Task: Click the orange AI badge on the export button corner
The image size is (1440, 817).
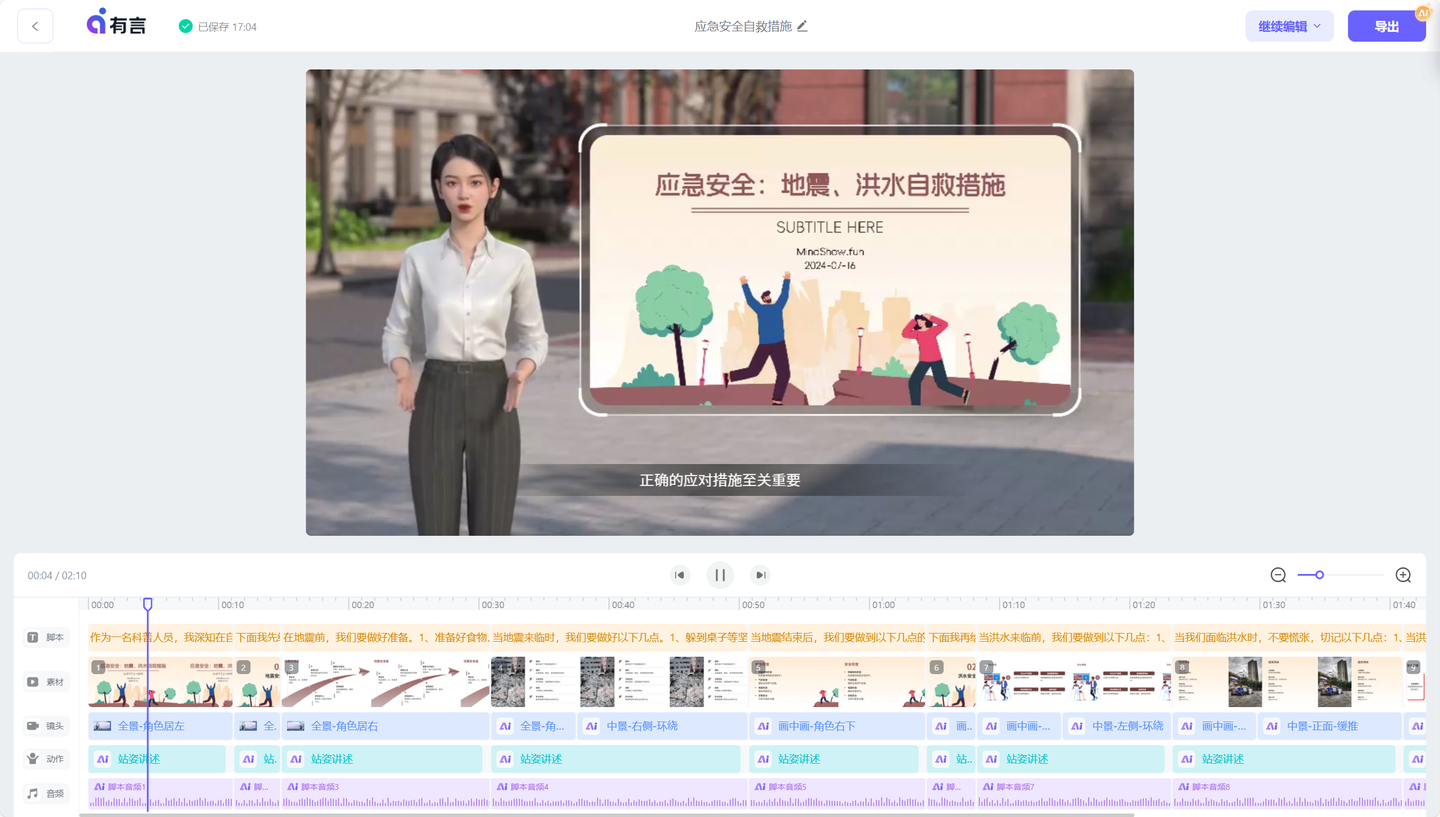Action: point(1422,13)
